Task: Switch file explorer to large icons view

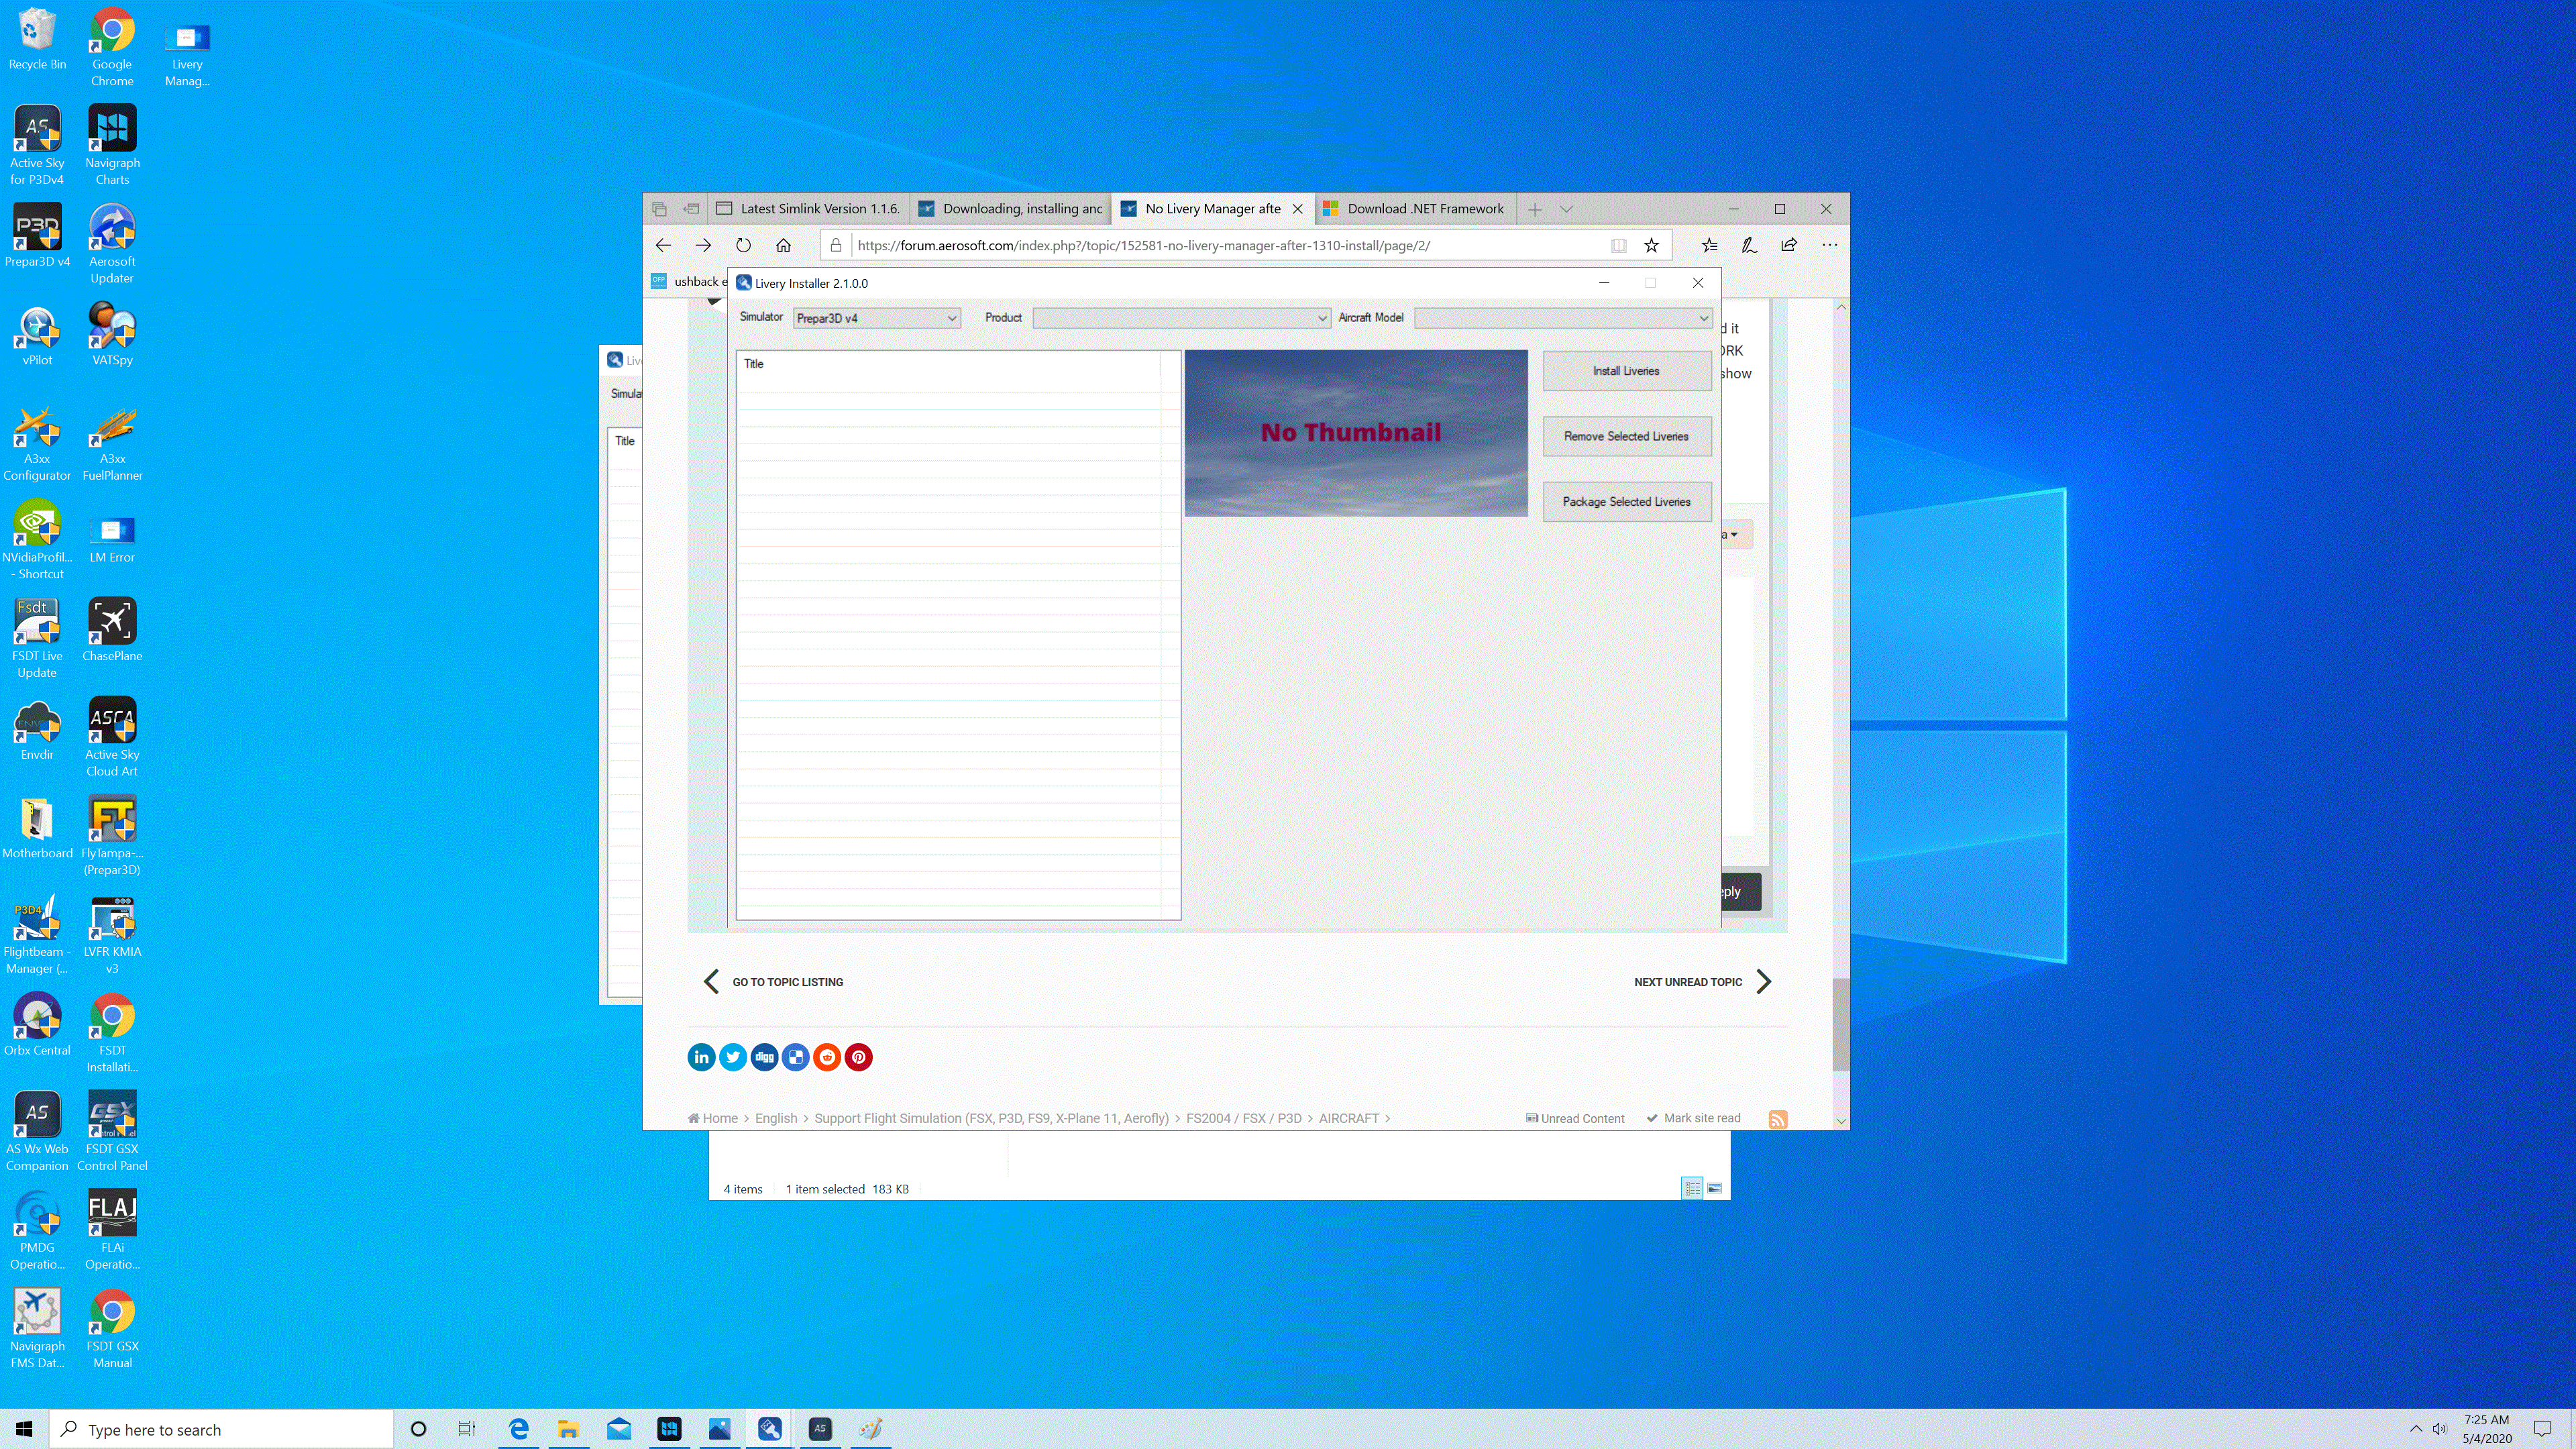Action: 1714,1188
